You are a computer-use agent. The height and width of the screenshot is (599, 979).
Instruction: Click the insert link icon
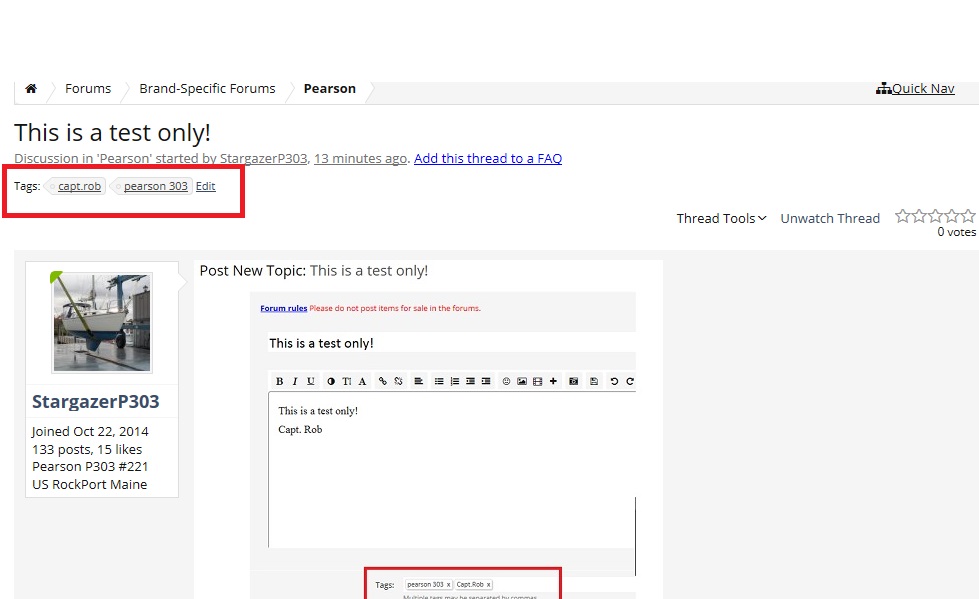[383, 381]
